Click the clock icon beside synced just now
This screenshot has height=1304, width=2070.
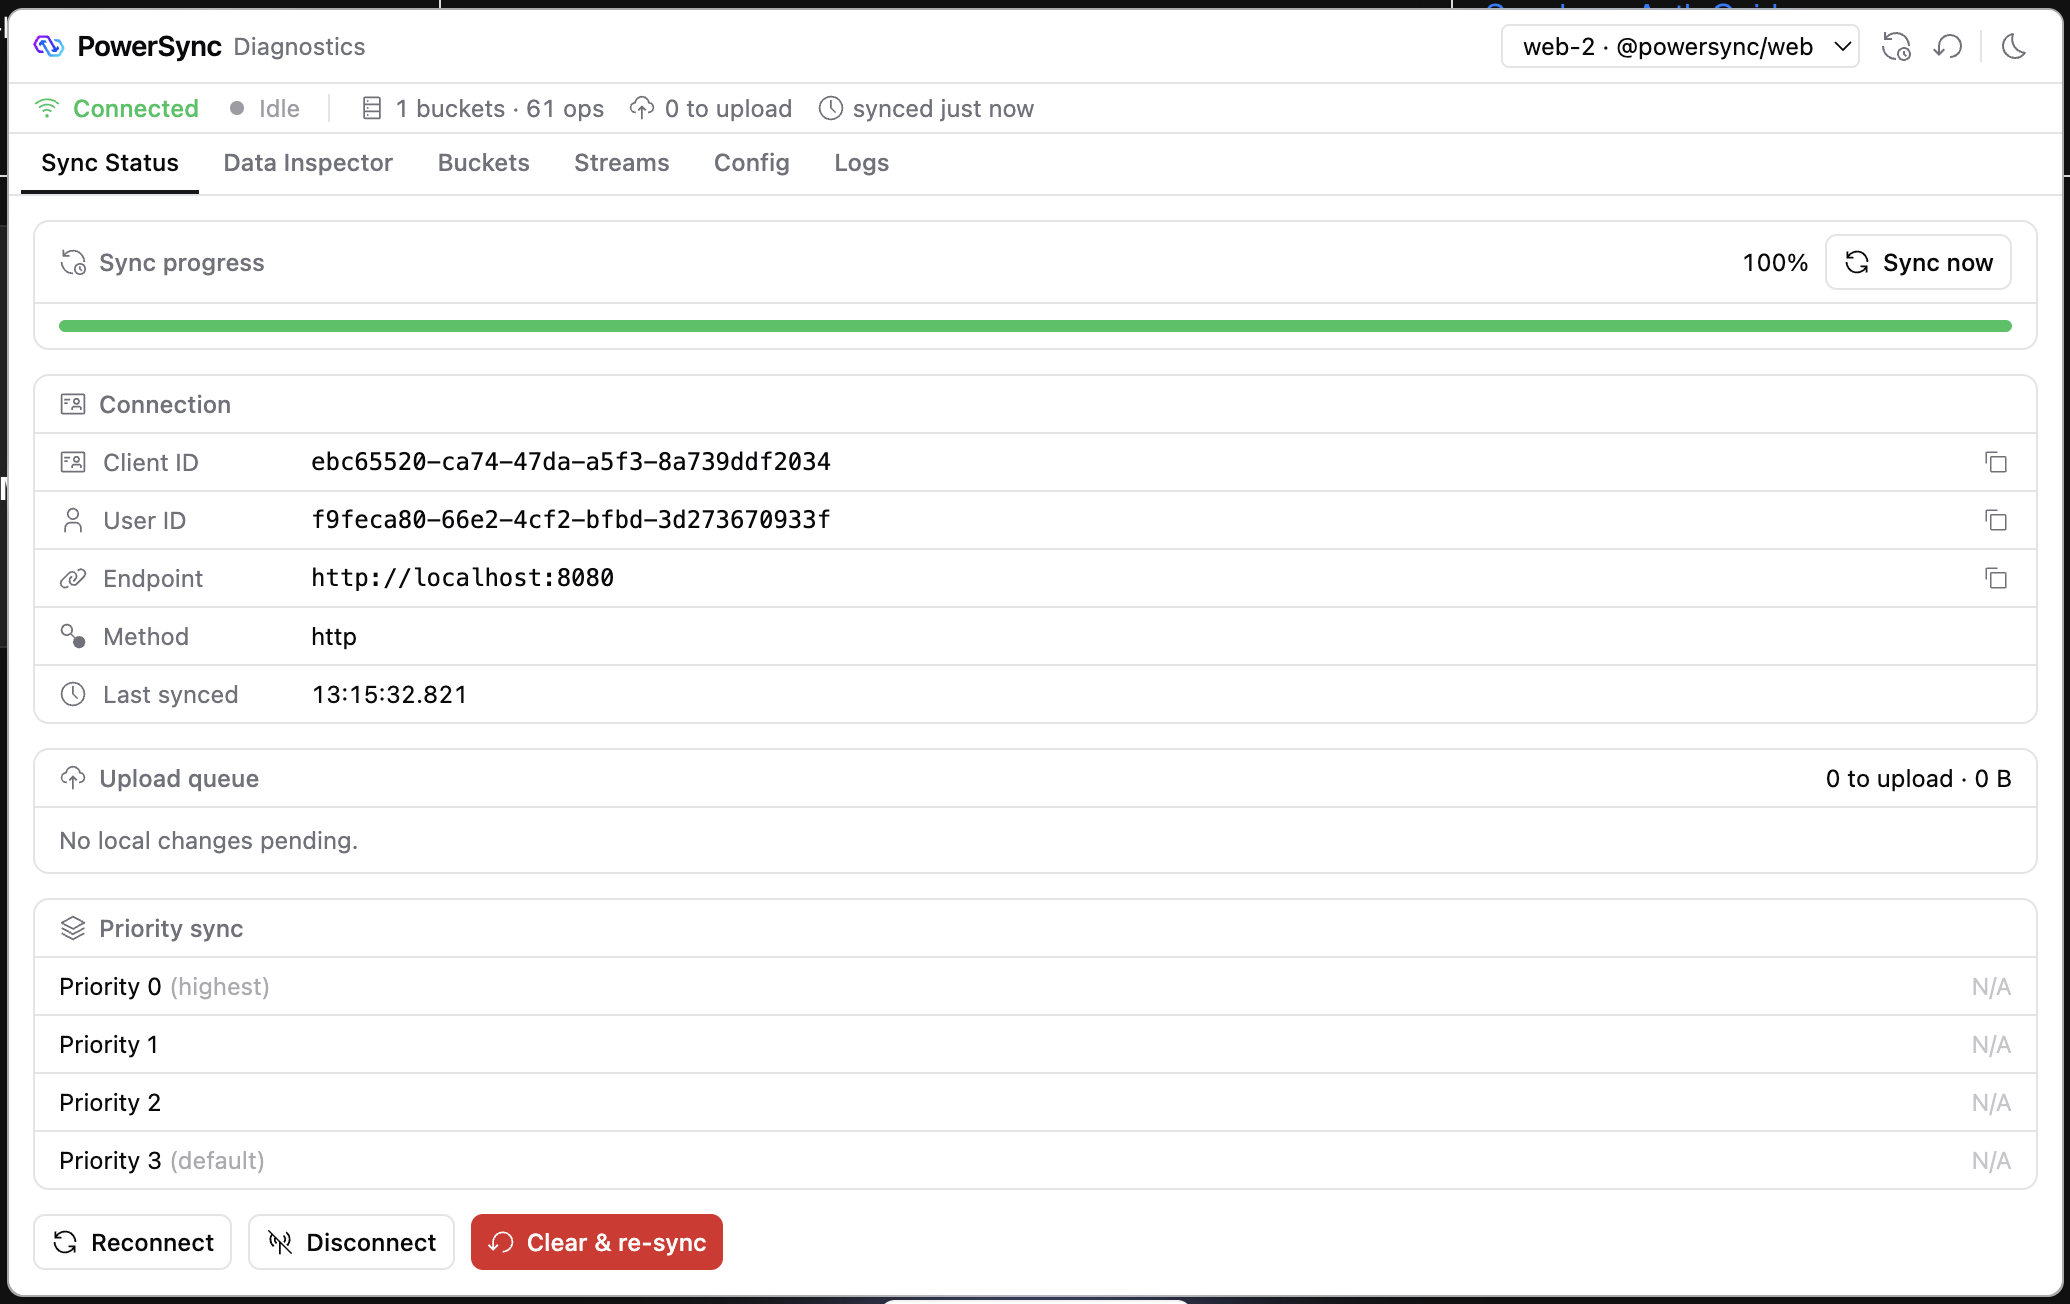[x=831, y=108]
